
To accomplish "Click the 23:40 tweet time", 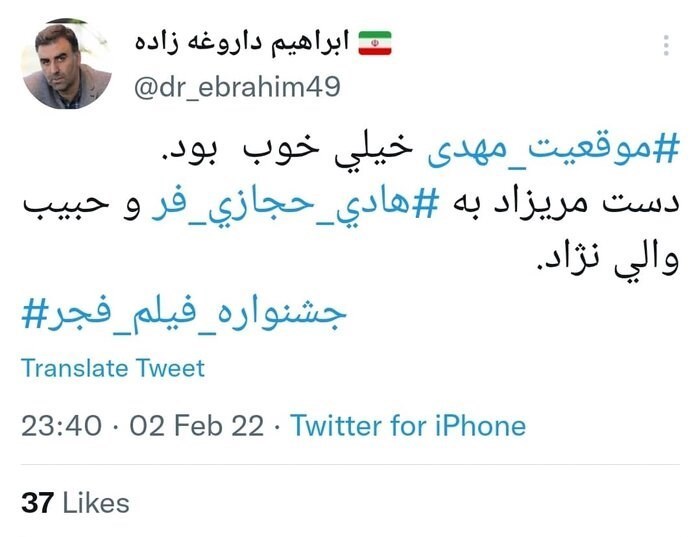I will (x=61, y=426).
